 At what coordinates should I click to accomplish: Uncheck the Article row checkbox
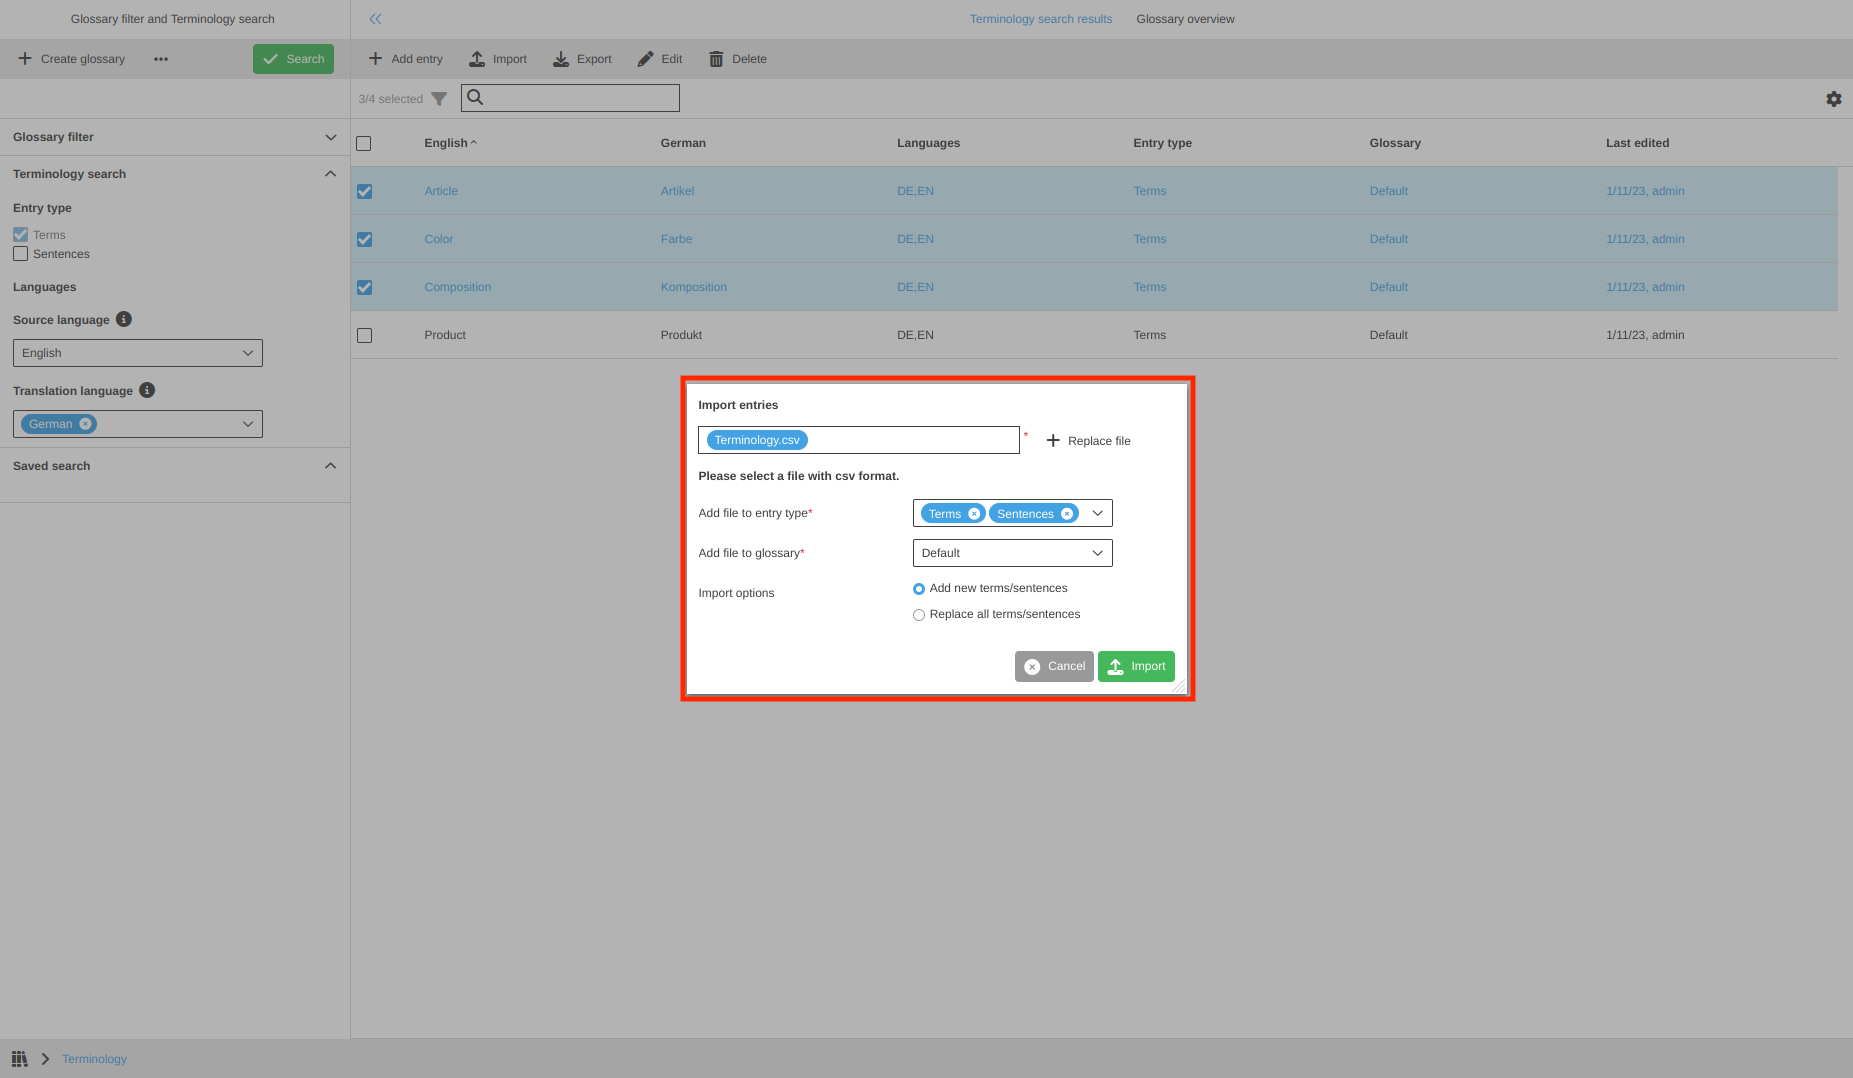[364, 191]
